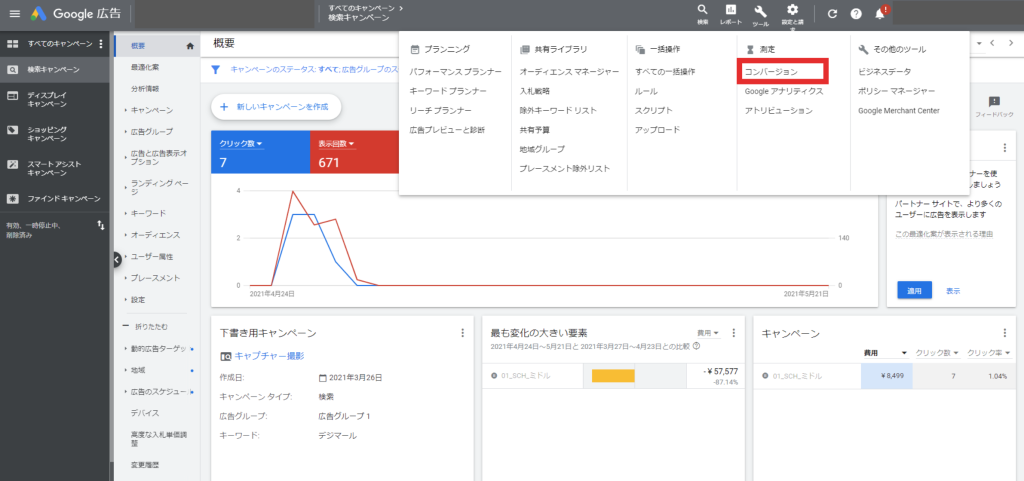Image resolution: width=1024 pixels, height=481 pixels.
Task: Open 費用 dropdown in 最も変化の大きい要素 card
Action: pos(707,333)
